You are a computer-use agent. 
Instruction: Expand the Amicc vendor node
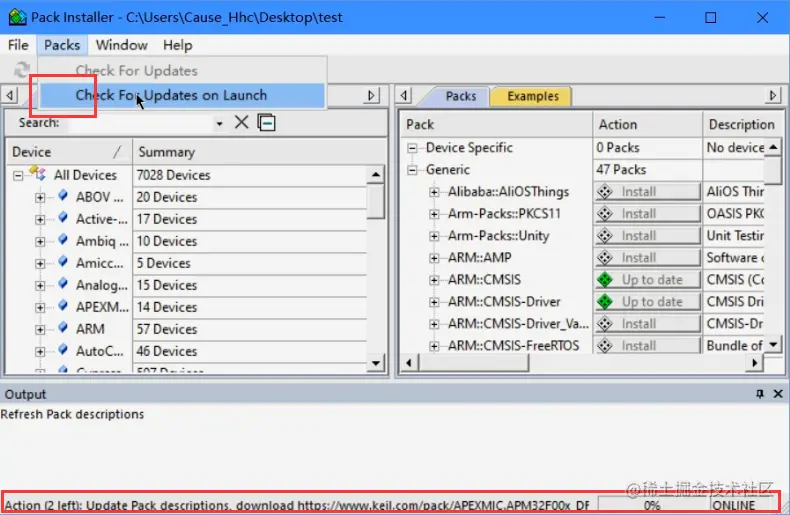[x=40, y=264]
